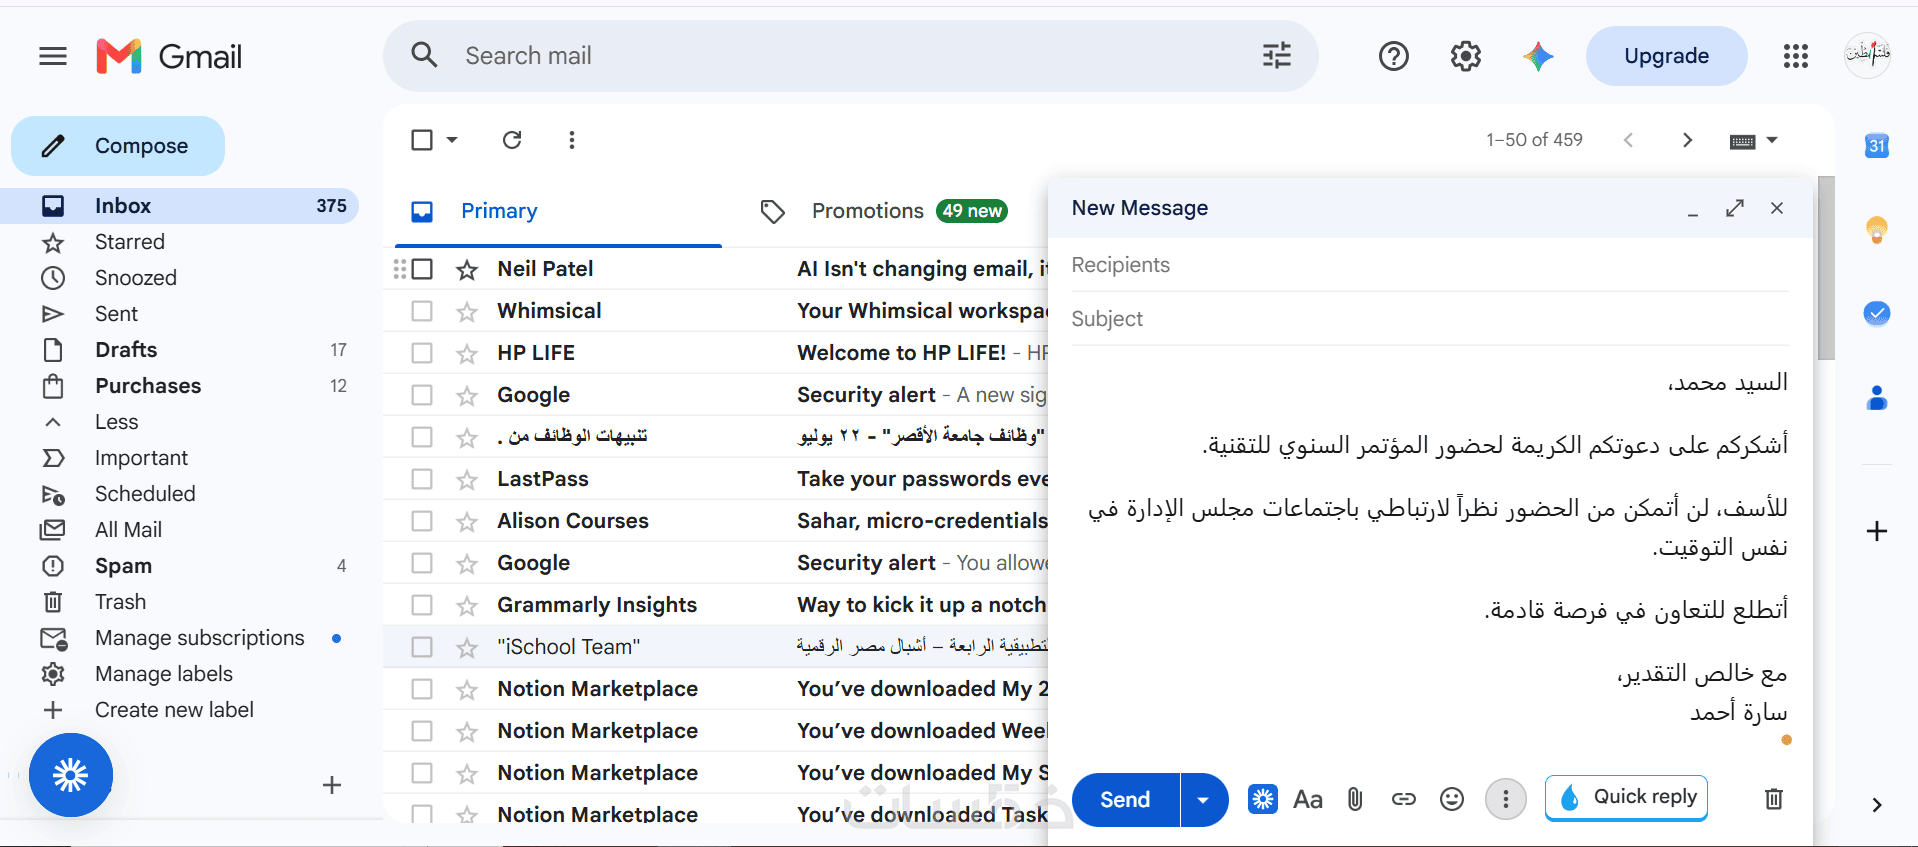Click the Upgrade button
The image size is (1918, 847).
click(x=1666, y=56)
